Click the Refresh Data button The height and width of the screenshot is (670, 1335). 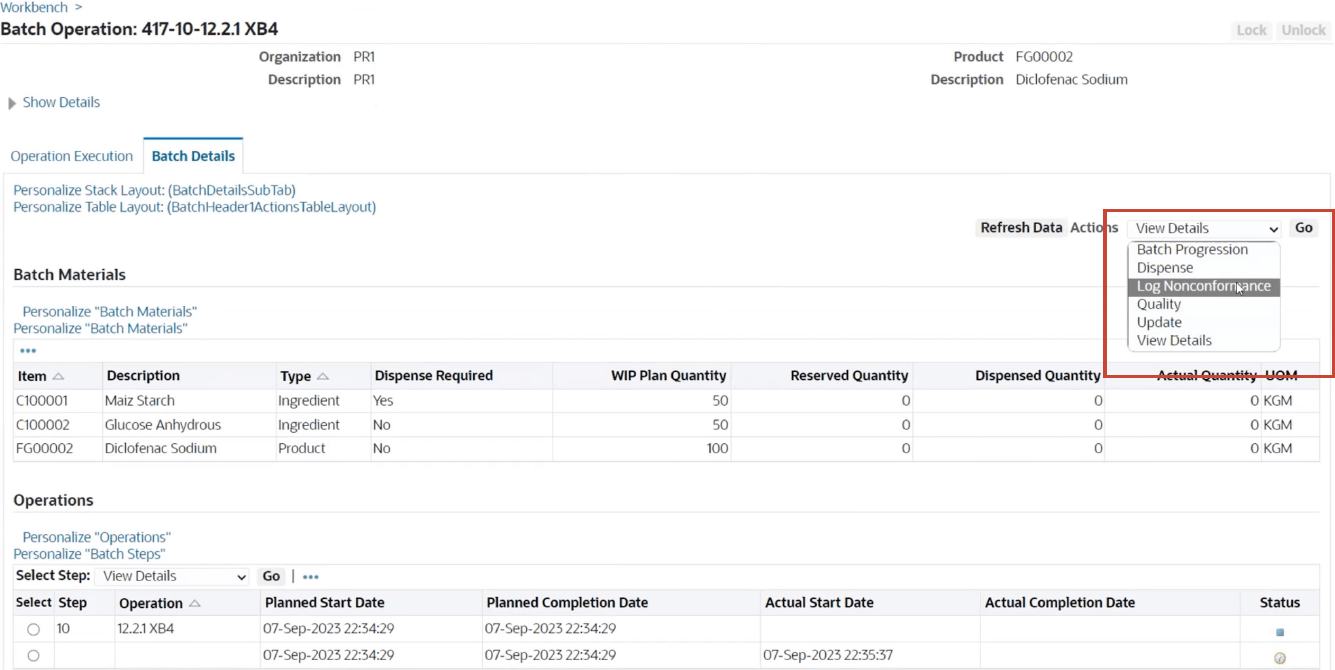point(1021,228)
